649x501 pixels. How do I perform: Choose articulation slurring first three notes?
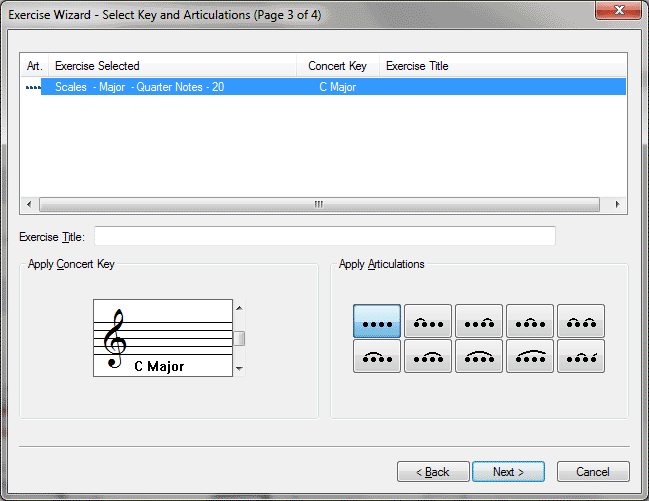click(377, 356)
